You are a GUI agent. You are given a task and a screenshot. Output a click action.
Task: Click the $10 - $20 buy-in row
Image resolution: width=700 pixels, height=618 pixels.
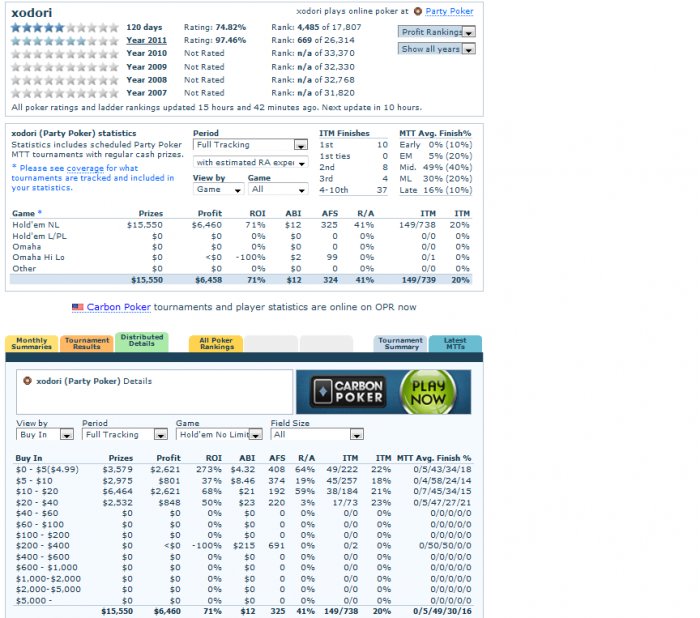(243, 492)
